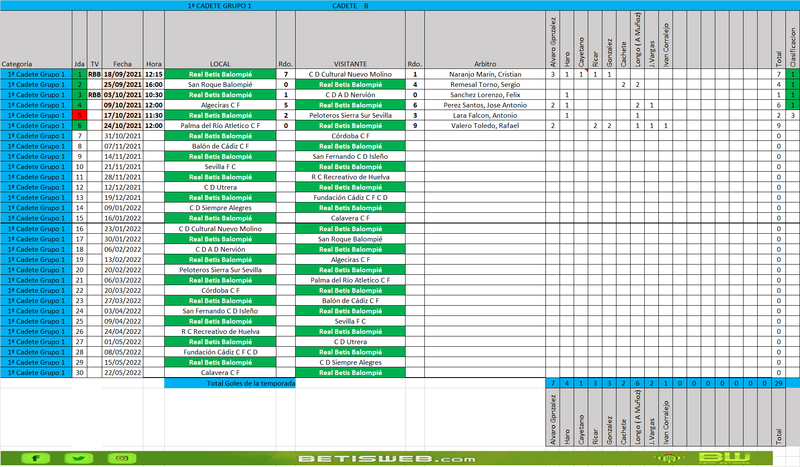Screen dimensions: 800x467
Task: Select referee 'Valero Toledo, Rafael'
Action: click(x=485, y=126)
